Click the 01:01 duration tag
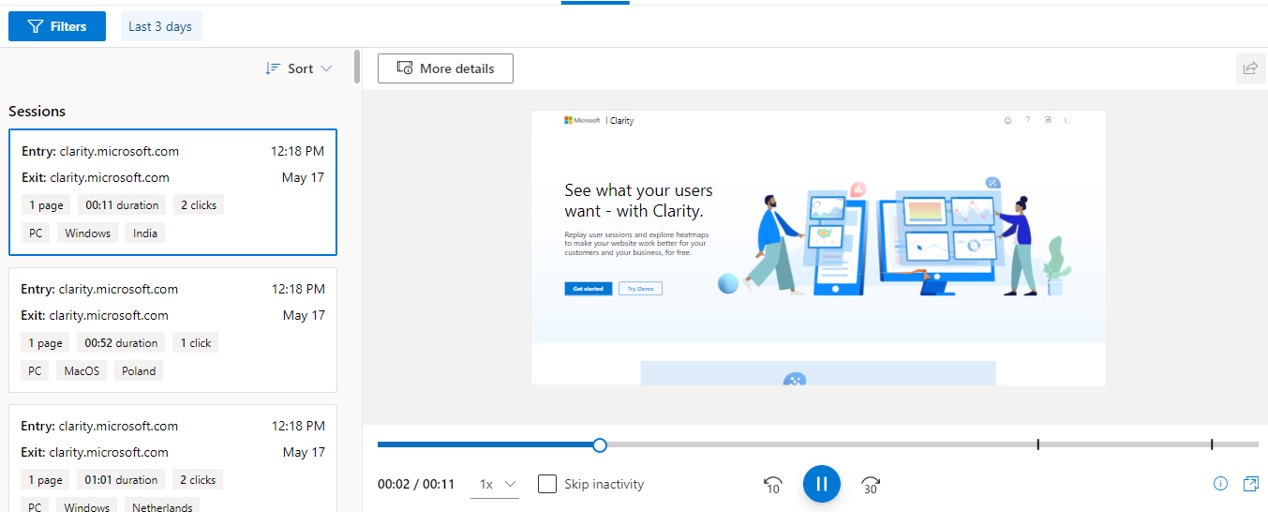 122,480
